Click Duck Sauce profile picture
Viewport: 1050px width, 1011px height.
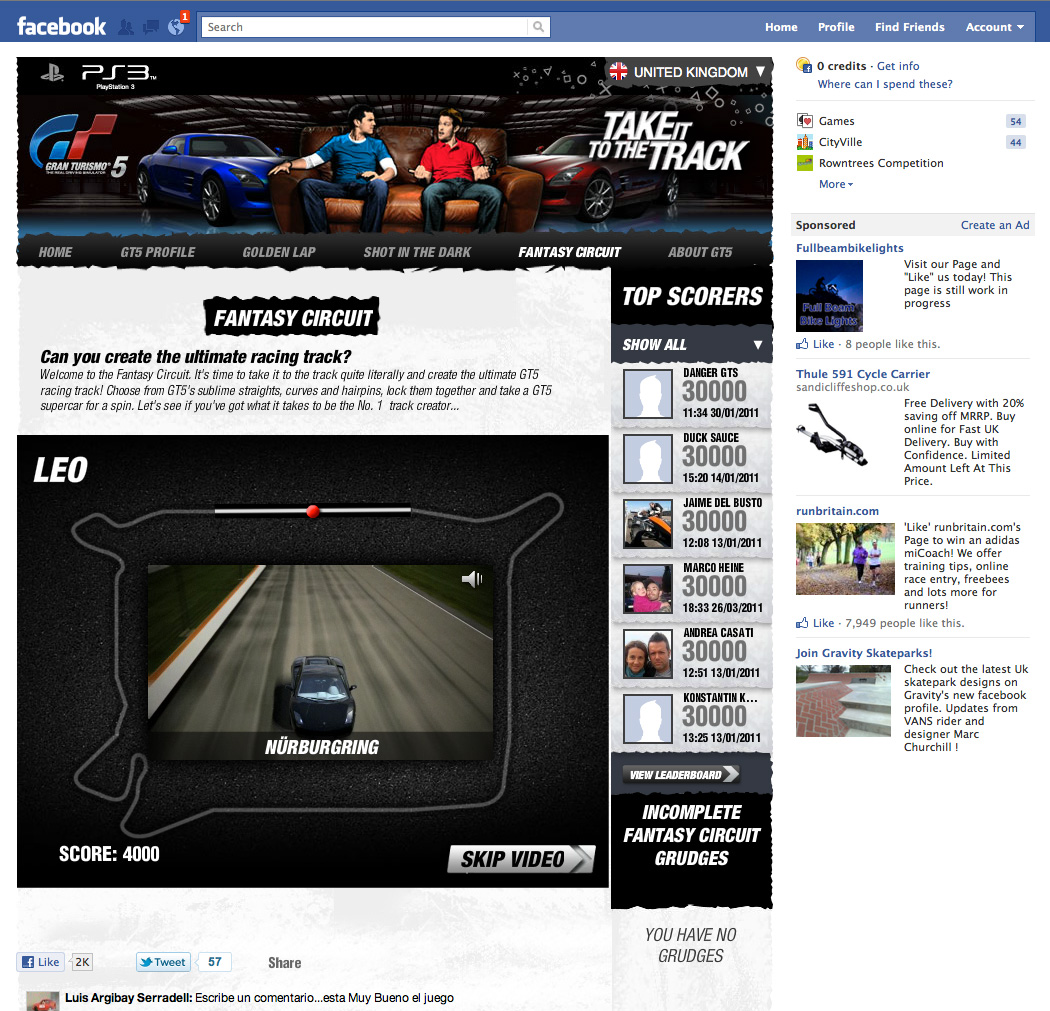coord(648,459)
